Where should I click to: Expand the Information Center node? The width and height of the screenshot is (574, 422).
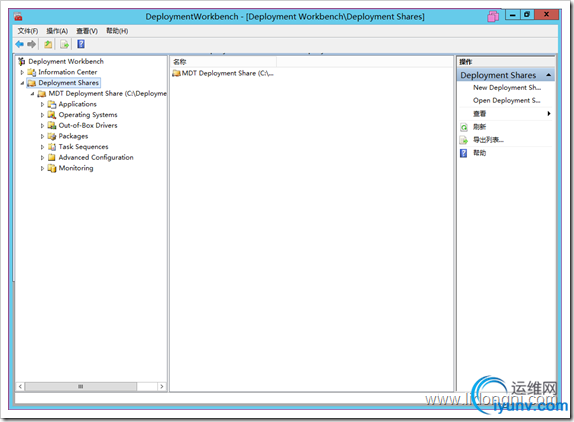pyautogui.click(x=22, y=72)
